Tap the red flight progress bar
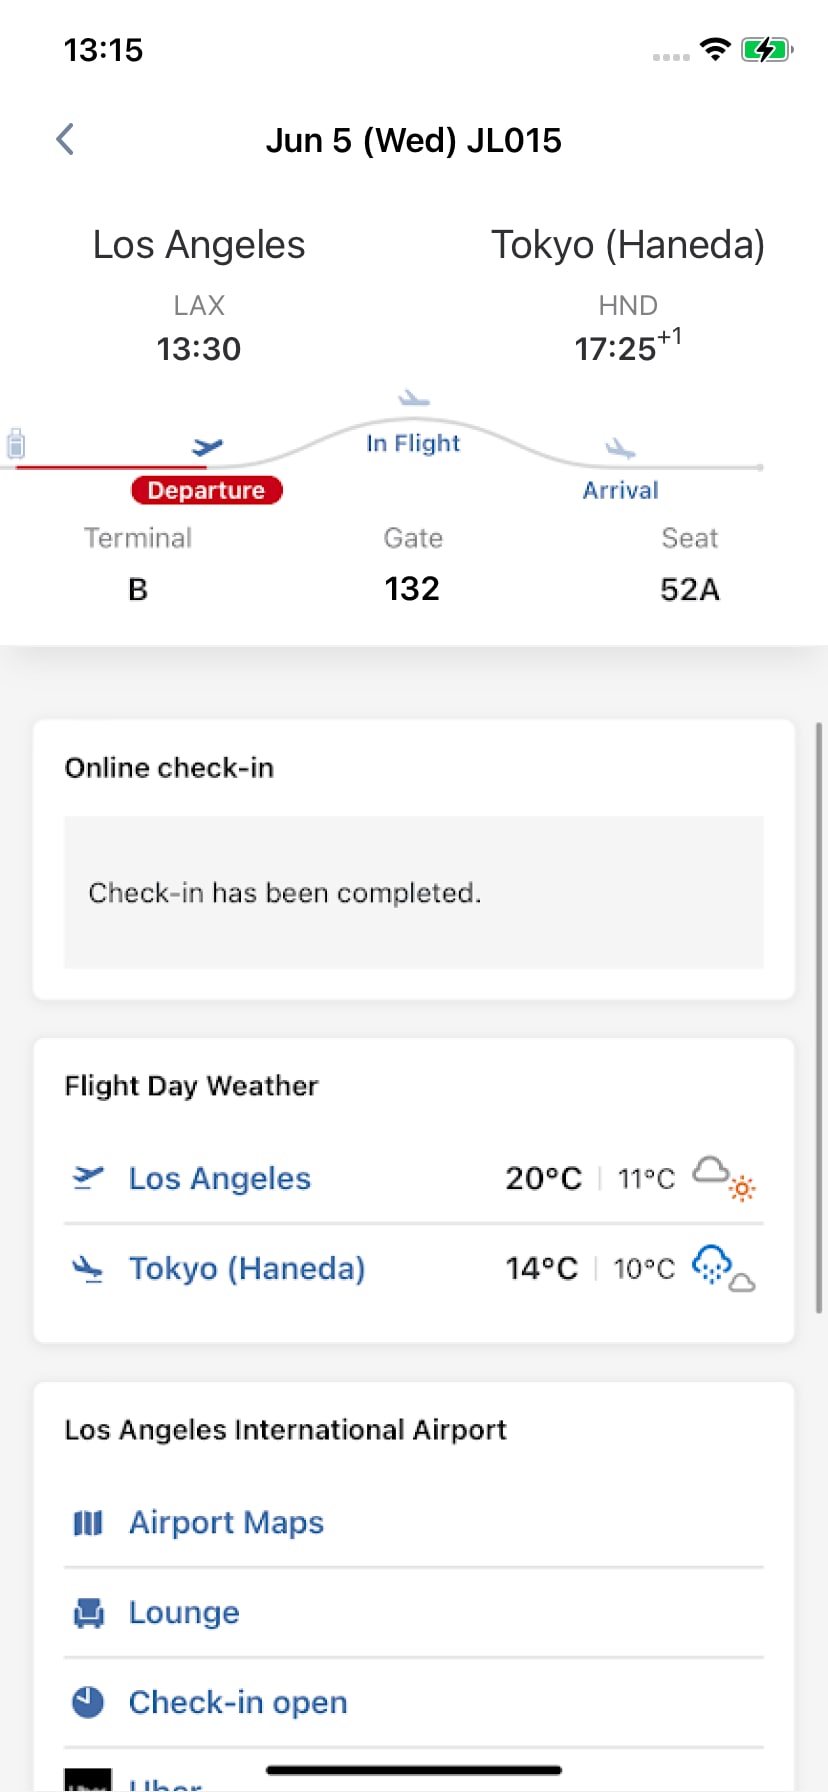Viewport: 828px width, 1792px height. (110, 466)
